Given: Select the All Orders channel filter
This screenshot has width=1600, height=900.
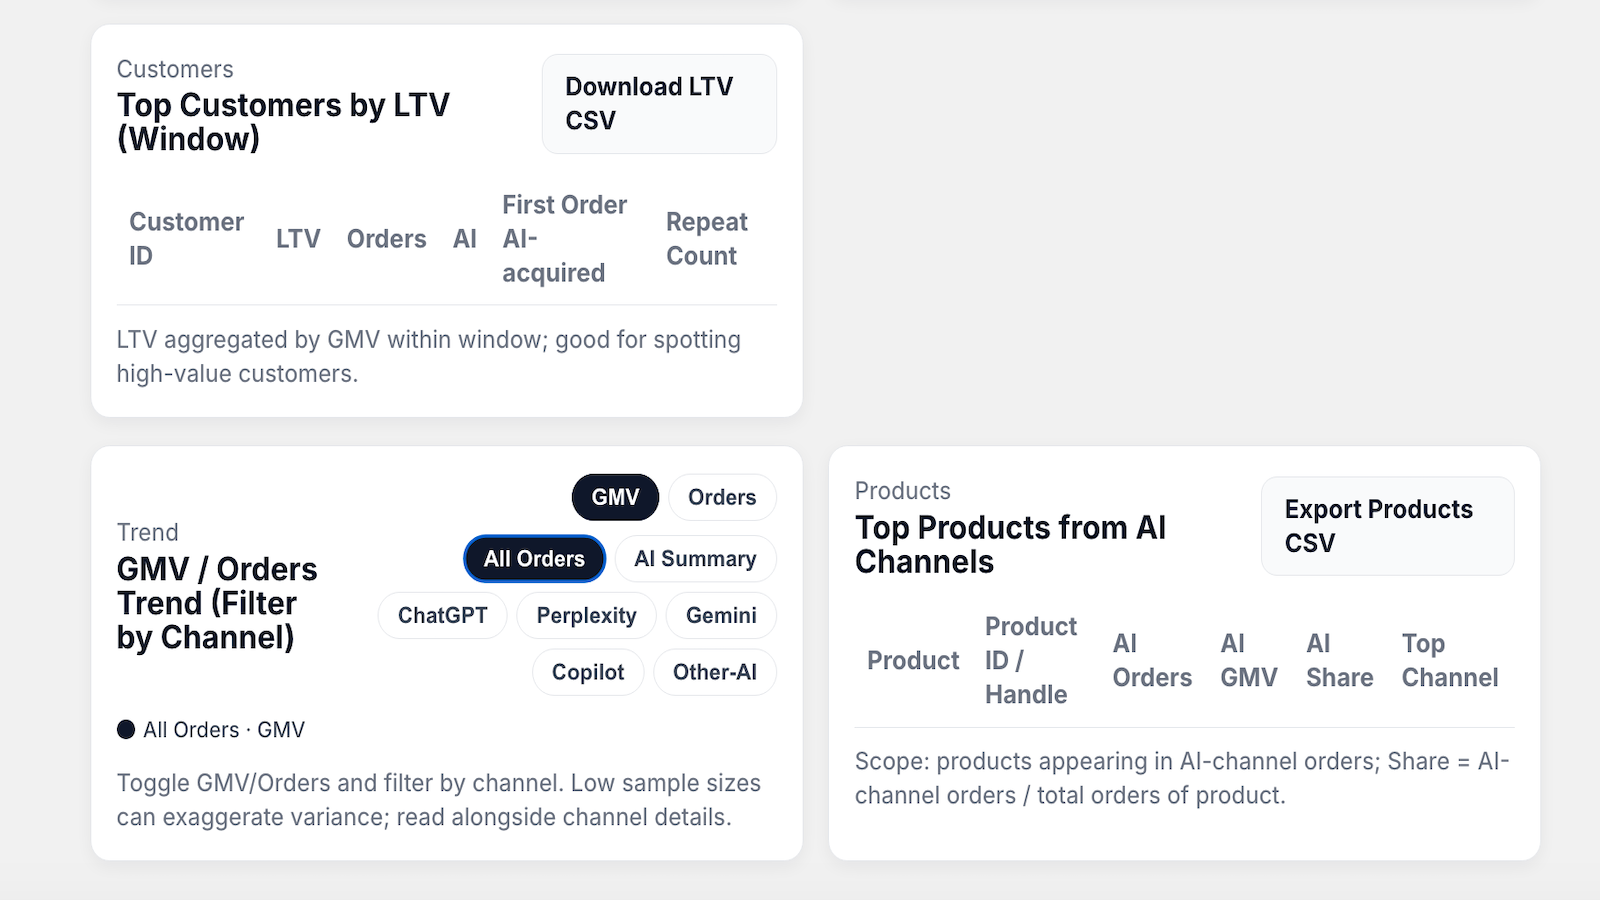Looking at the screenshot, I should [x=535, y=559].
